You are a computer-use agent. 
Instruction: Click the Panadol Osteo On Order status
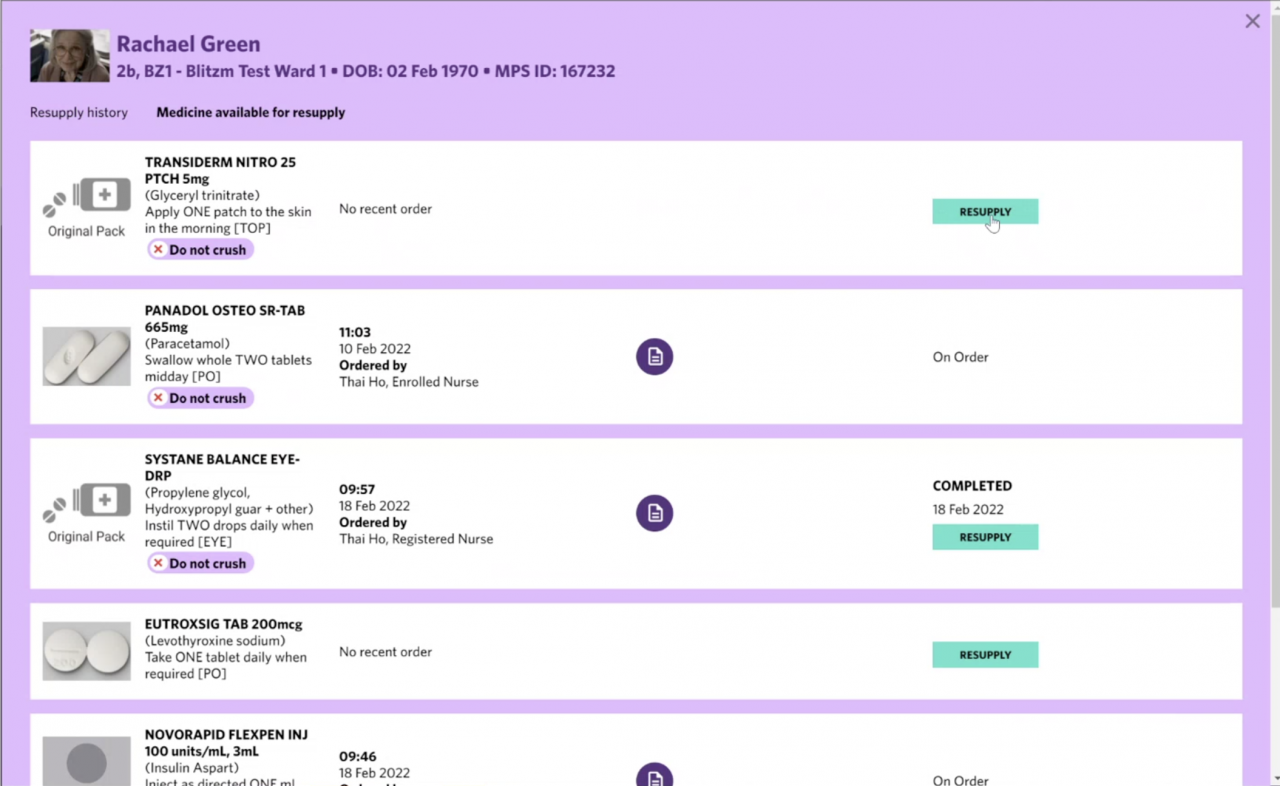960,357
